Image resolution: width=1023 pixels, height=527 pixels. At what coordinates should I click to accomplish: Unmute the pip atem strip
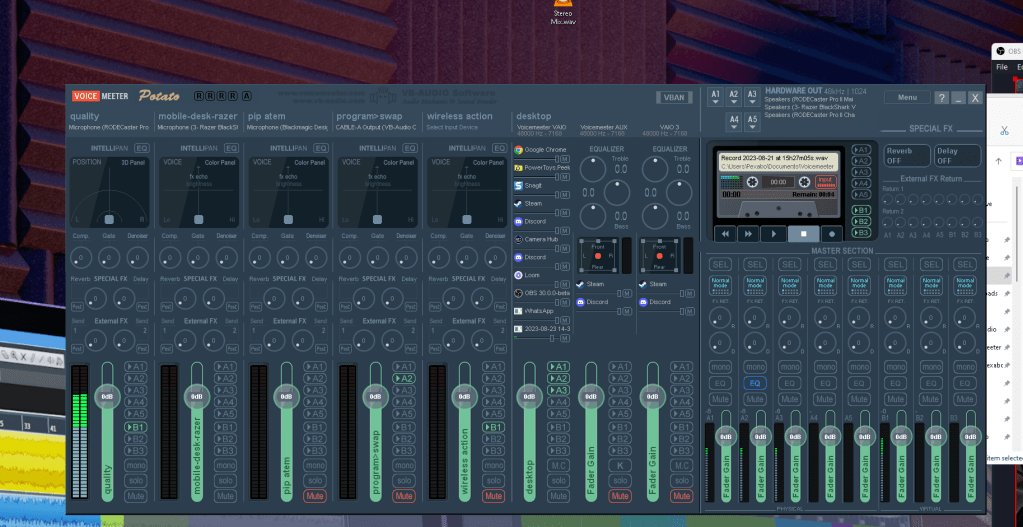click(x=314, y=496)
